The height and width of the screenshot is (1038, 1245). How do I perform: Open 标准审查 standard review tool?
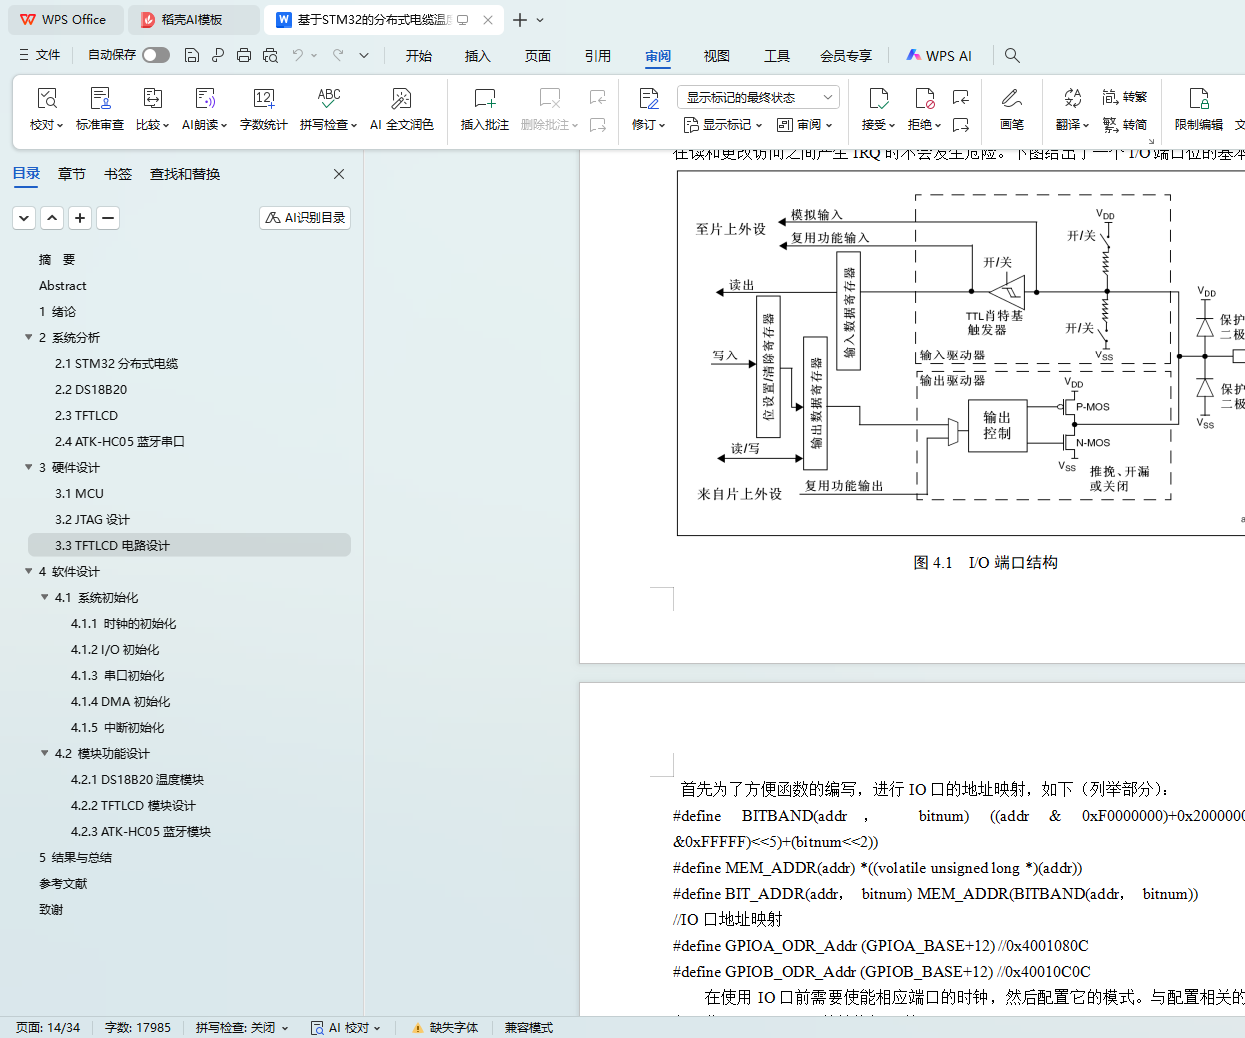click(x=100, y=99)
